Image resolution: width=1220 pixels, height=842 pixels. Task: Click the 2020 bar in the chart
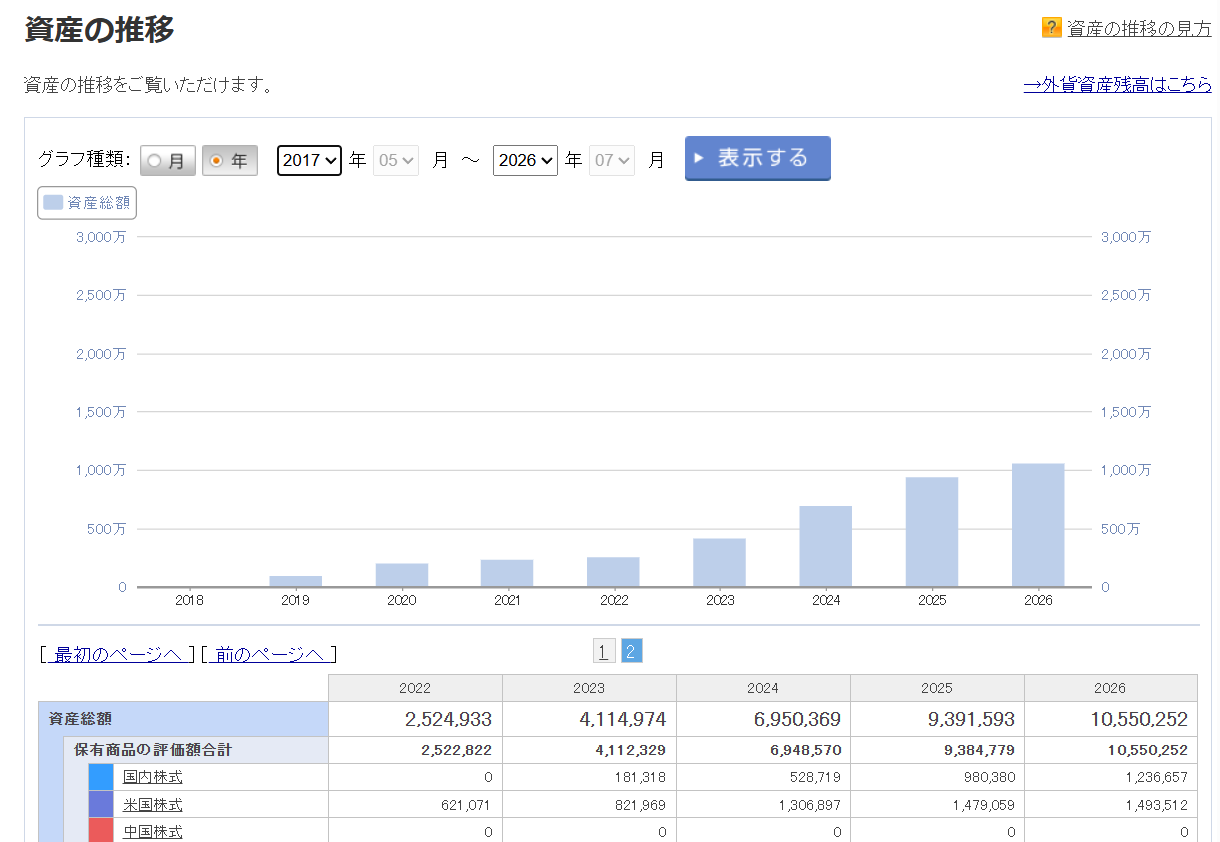click(402, 575)
